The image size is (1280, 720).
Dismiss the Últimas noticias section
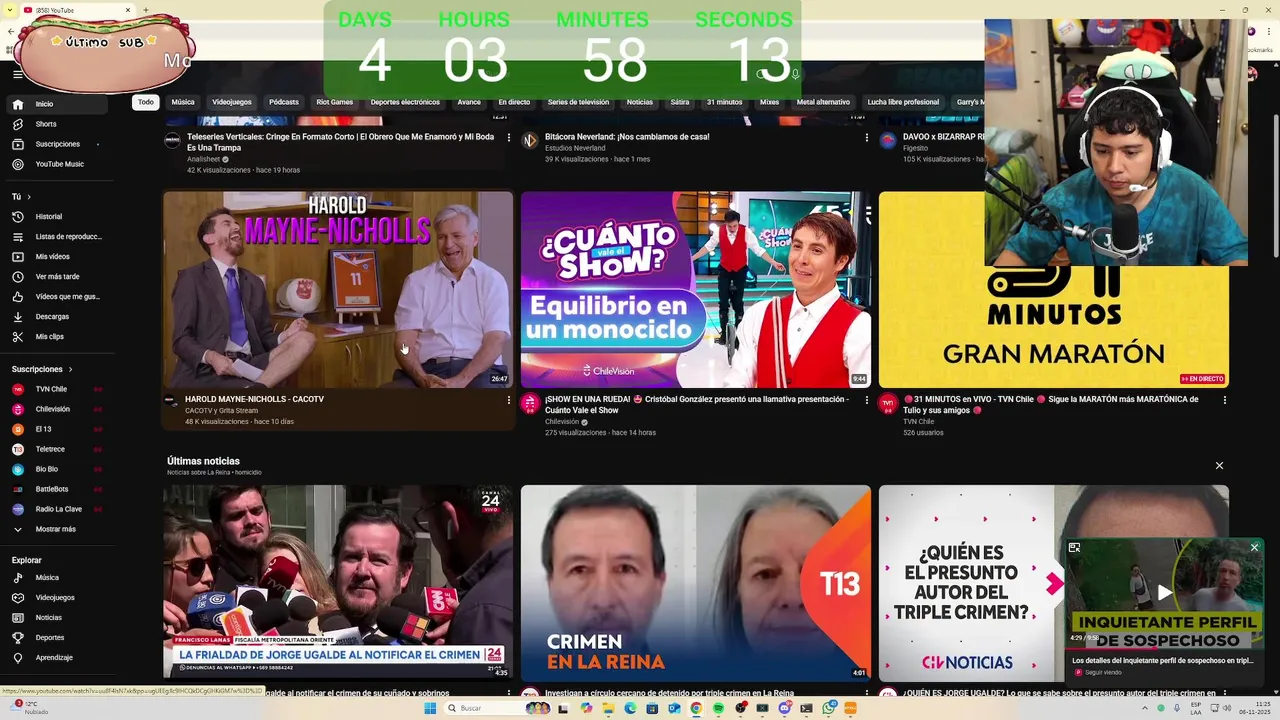tap(1219, 466)
